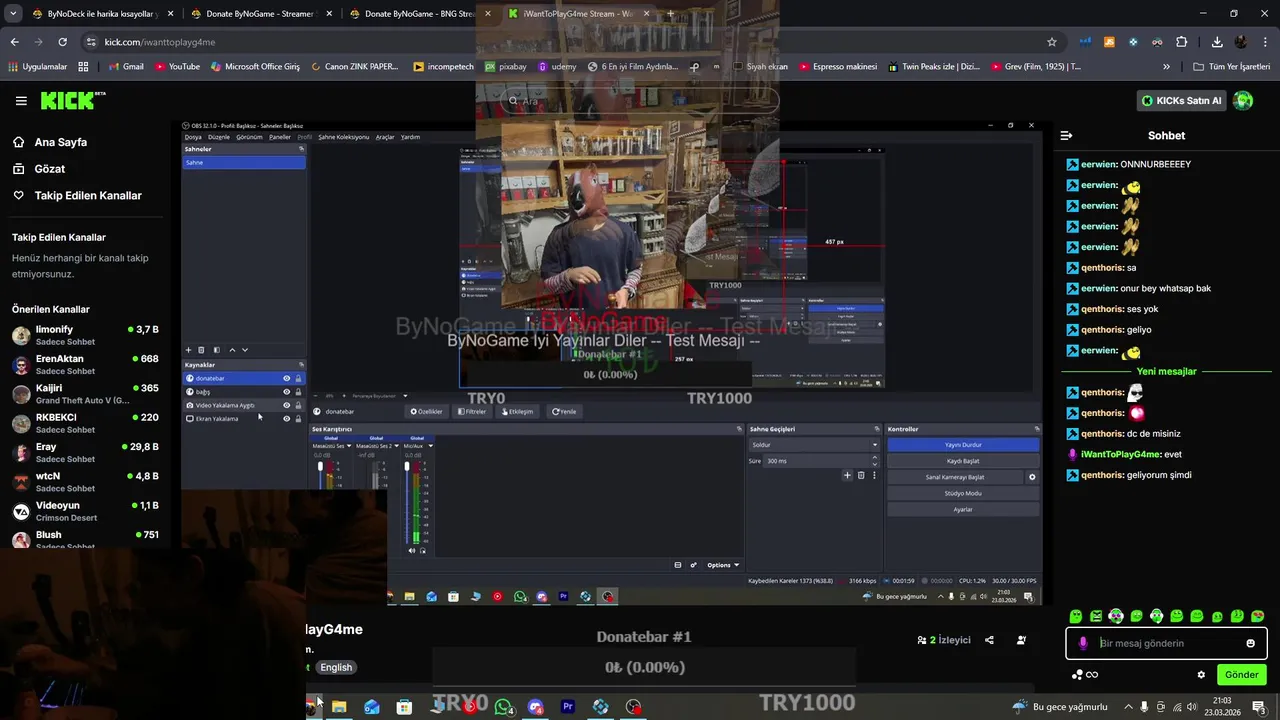Collapse the Sohbet chat panel
Viewport: 1280px width, 720px height.
pyautogui.click(x=1066, y=135)
